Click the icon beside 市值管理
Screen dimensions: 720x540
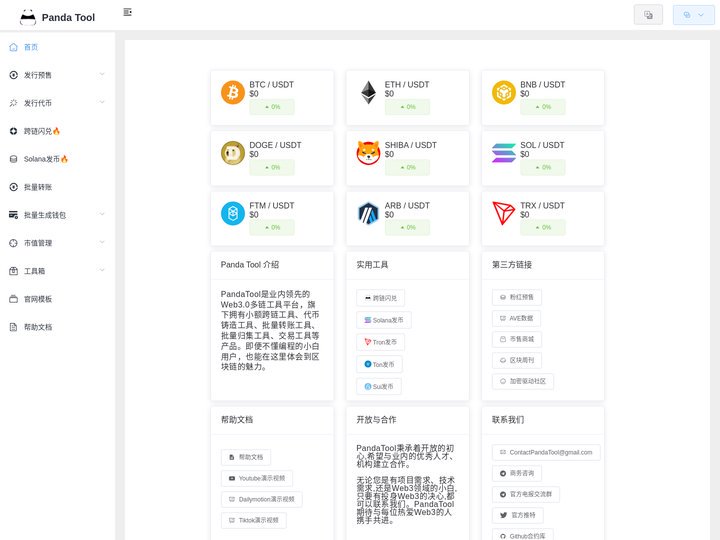point(13,243)
